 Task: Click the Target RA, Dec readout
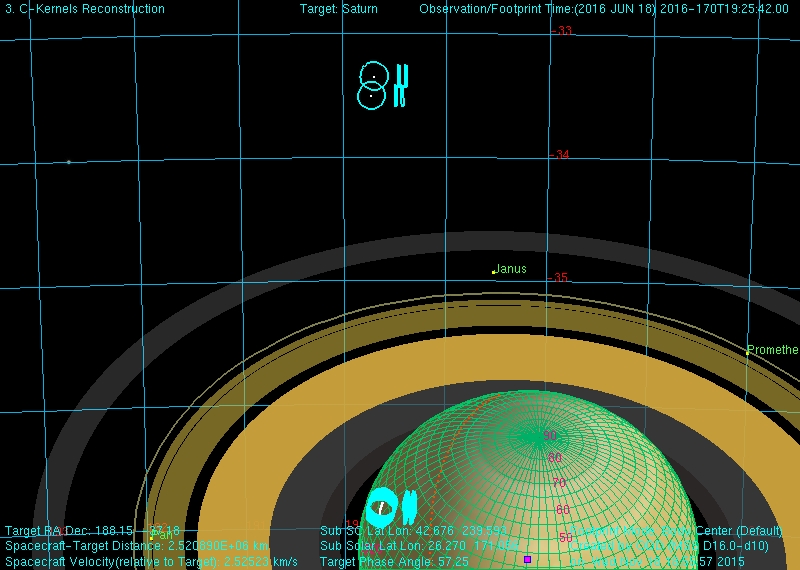[x=92, y=531]
